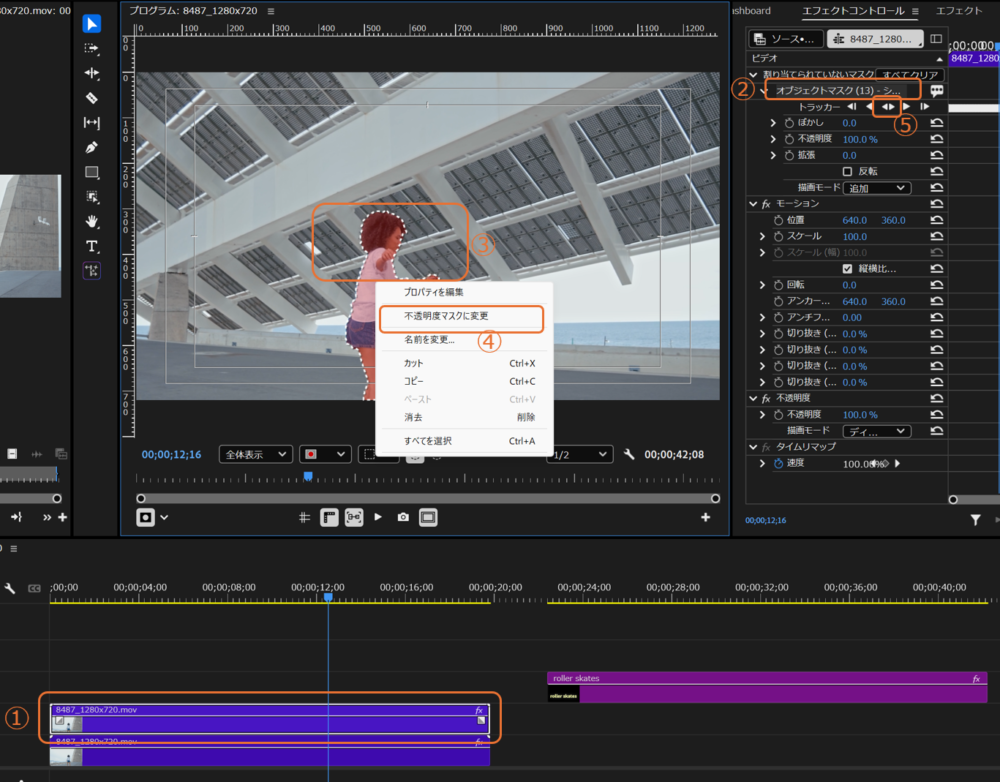Screen dimensions: 1000x782
Task: Activate the Ripple Edit tool
Action: coord(92,73)
